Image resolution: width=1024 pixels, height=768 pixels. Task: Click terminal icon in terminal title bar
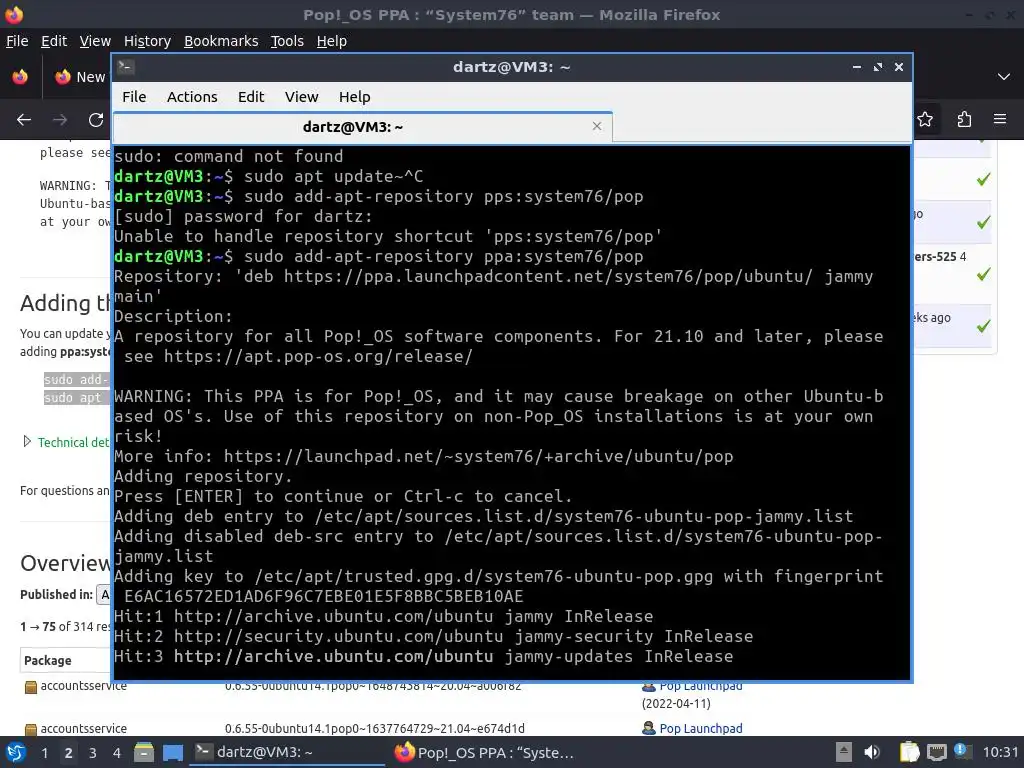pyautogui.click(x=126, y=67)
